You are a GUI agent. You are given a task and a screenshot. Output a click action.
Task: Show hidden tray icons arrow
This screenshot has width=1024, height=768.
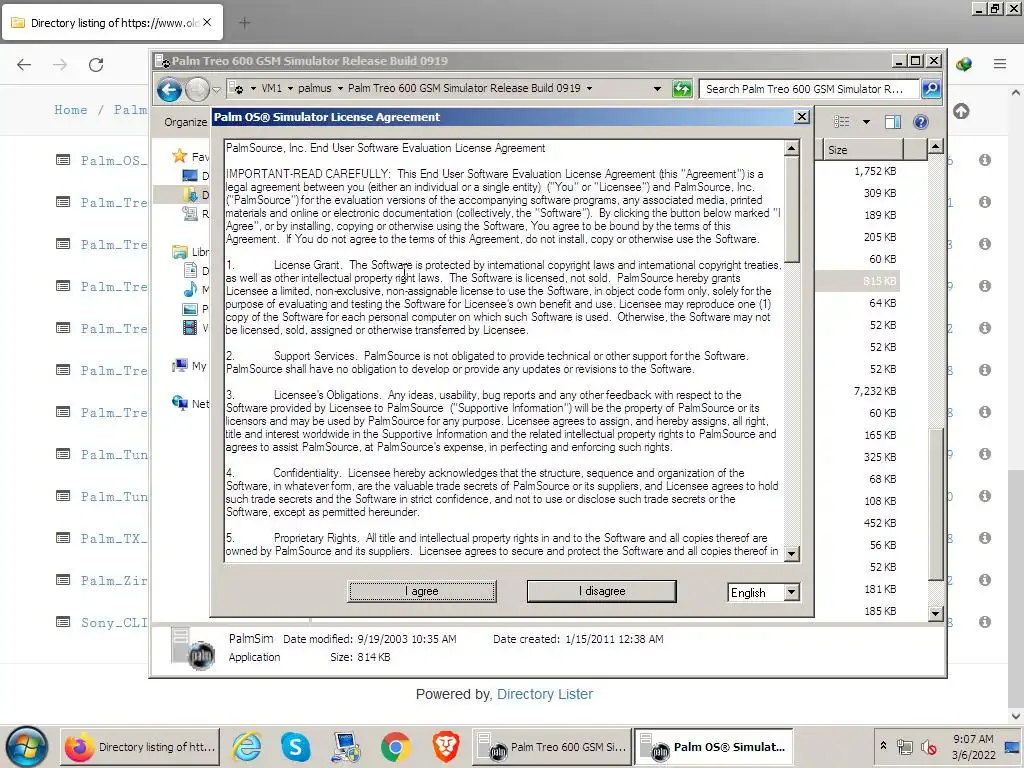(883, 745)
